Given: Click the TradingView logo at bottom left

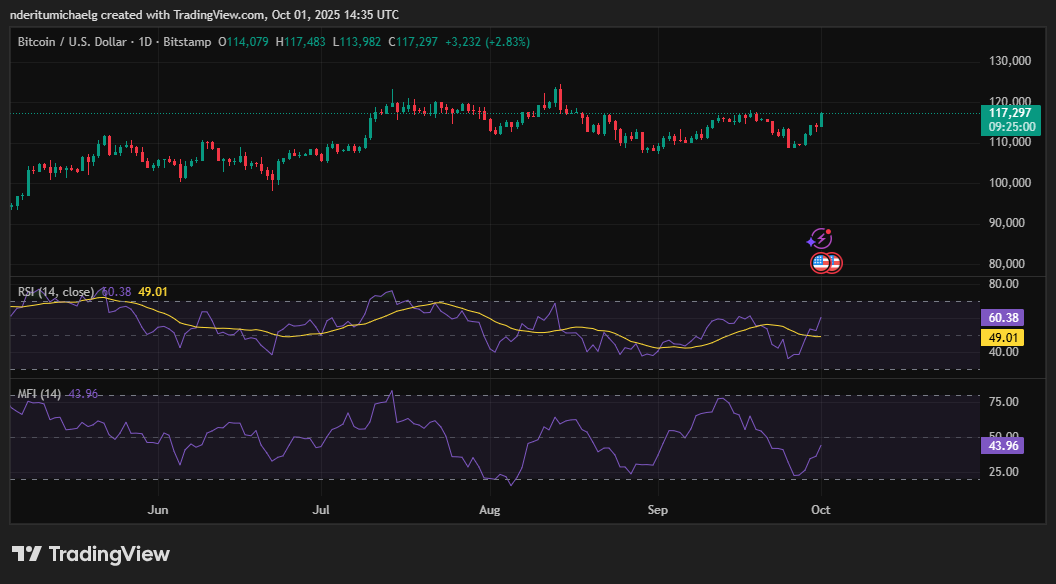Looking at the screenshot, I should click(91, 554).
